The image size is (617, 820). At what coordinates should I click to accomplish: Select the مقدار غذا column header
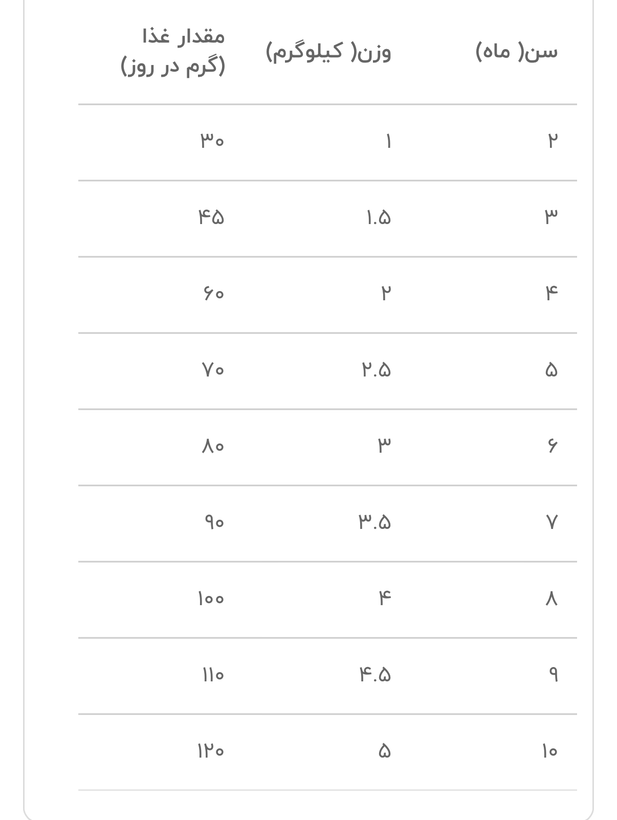coord(173,51)
